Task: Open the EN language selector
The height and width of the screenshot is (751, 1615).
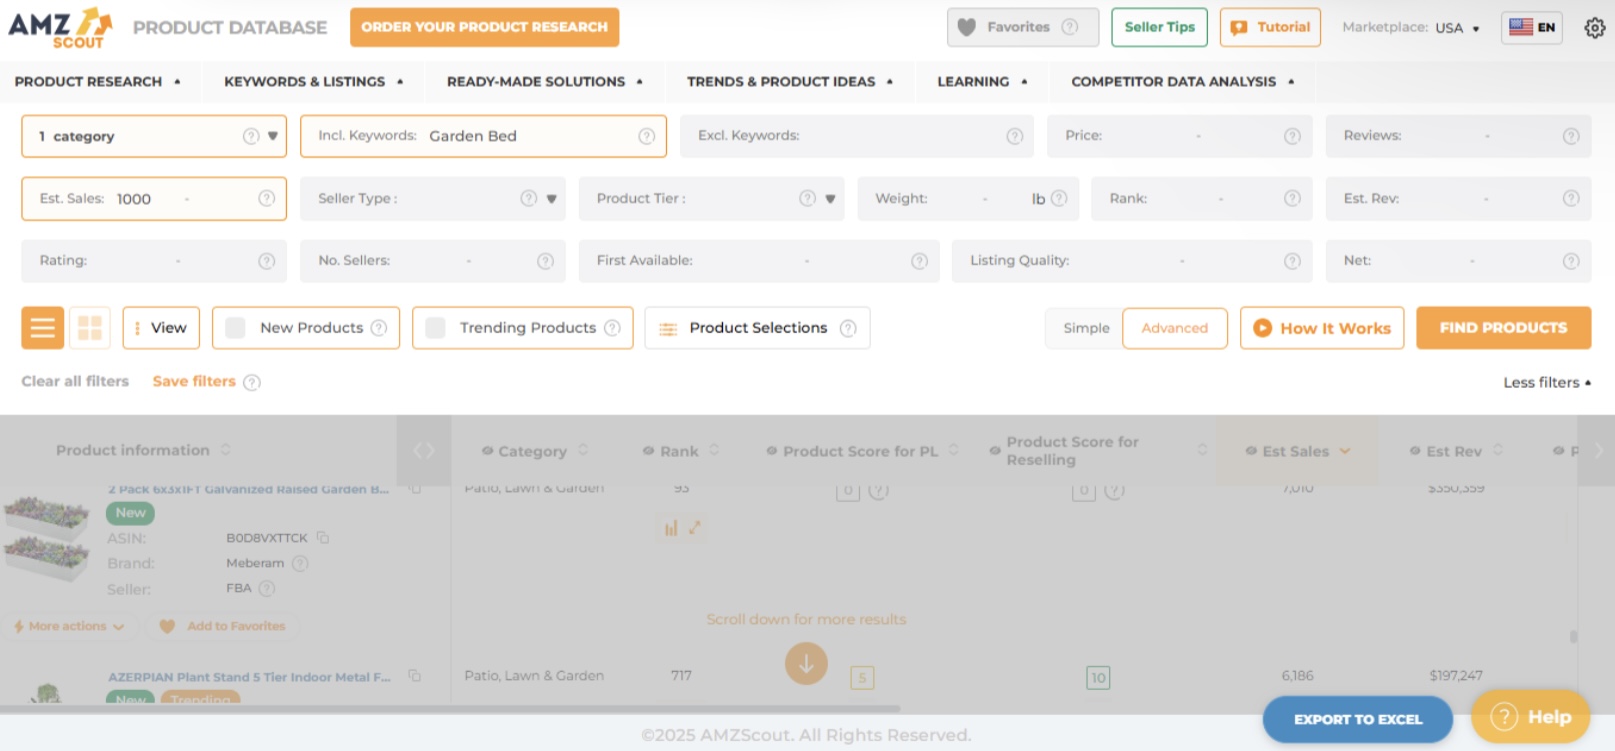Action: [1532, 27]
